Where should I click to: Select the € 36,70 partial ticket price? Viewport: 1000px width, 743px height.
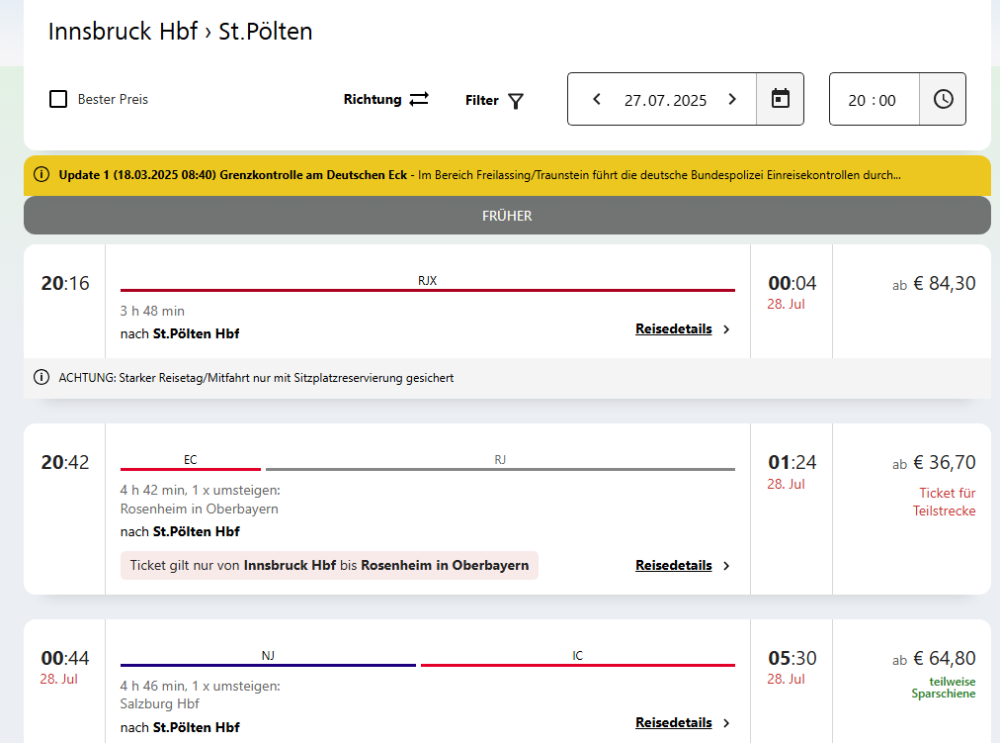point(933,463)
